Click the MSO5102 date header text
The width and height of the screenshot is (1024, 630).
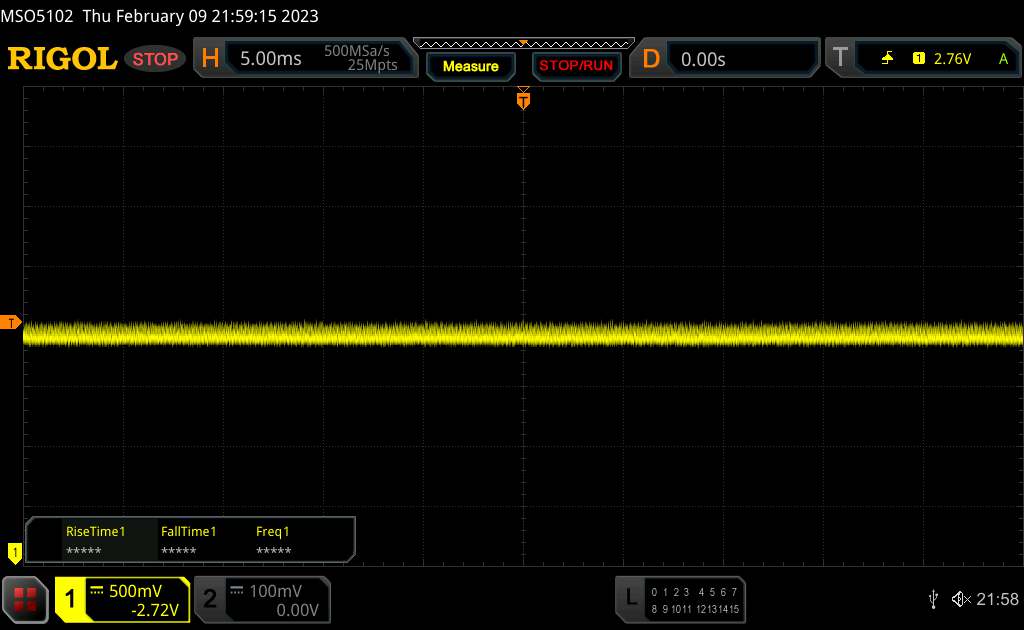point(159,16)
